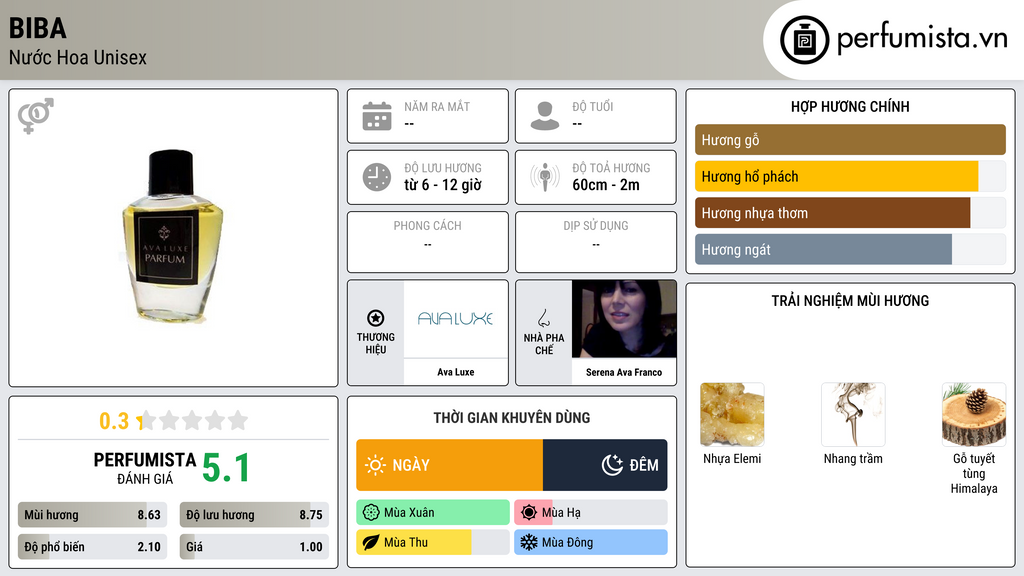Click the Nhang trầm label
The height and width of the screenshot is (576, 1024).
(853, 458)
